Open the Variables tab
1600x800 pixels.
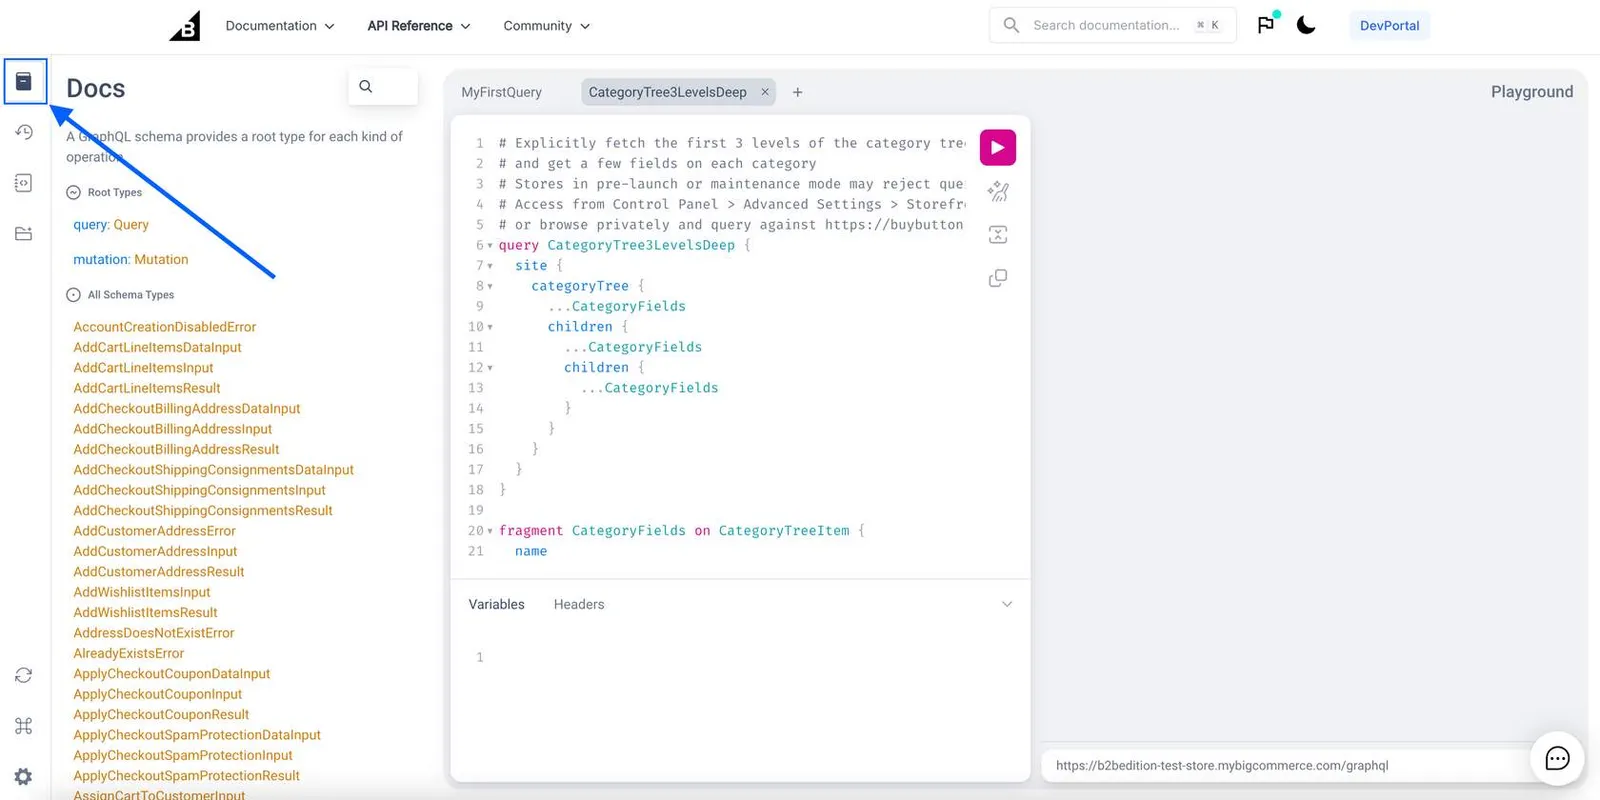click(x=496, y=604)
